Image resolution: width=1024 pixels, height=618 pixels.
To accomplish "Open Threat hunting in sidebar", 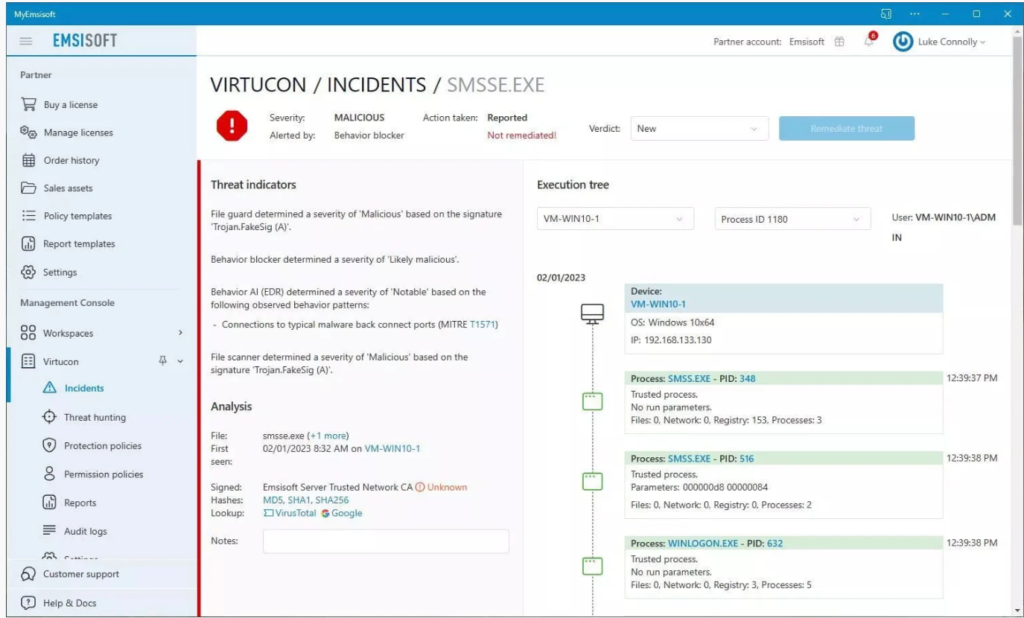I will pyautogui.click(x=94, y=417).
